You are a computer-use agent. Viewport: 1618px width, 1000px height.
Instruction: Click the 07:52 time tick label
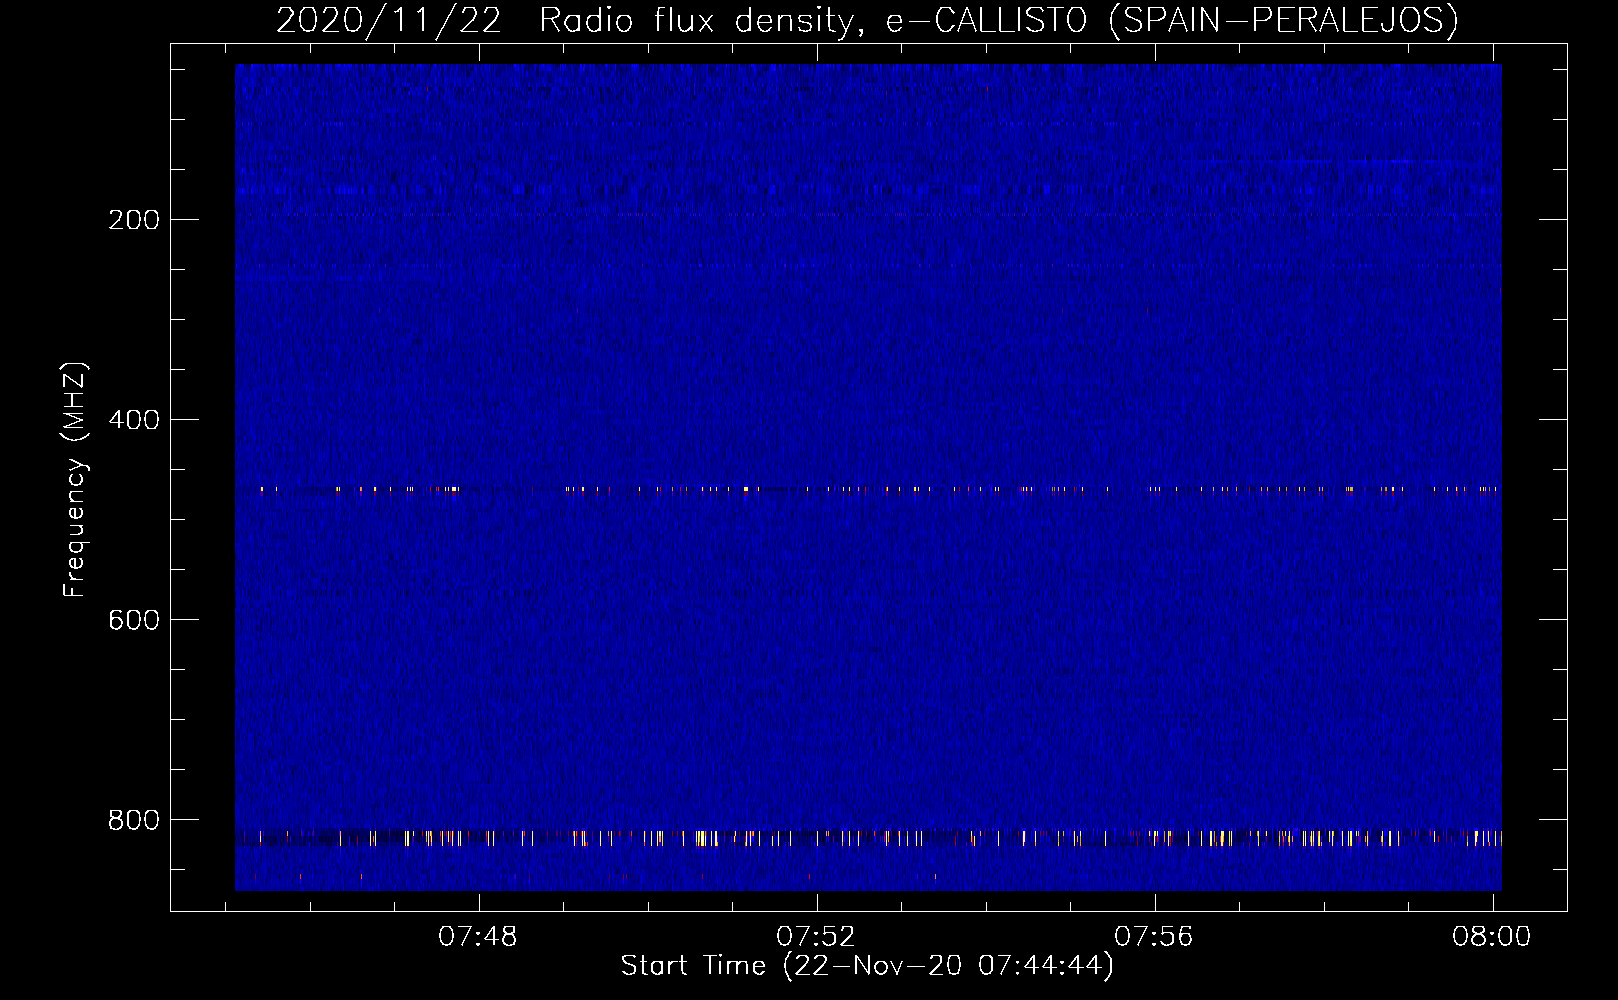coord(816,936)
